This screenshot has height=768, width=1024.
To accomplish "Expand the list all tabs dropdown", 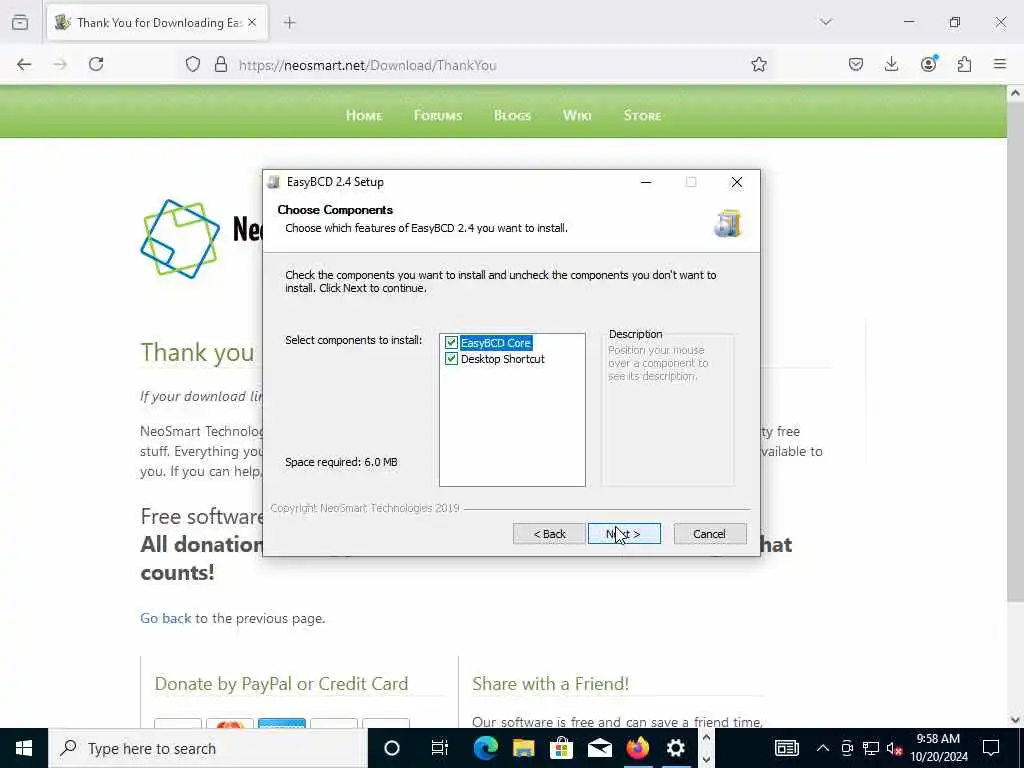I will [825, 22].
